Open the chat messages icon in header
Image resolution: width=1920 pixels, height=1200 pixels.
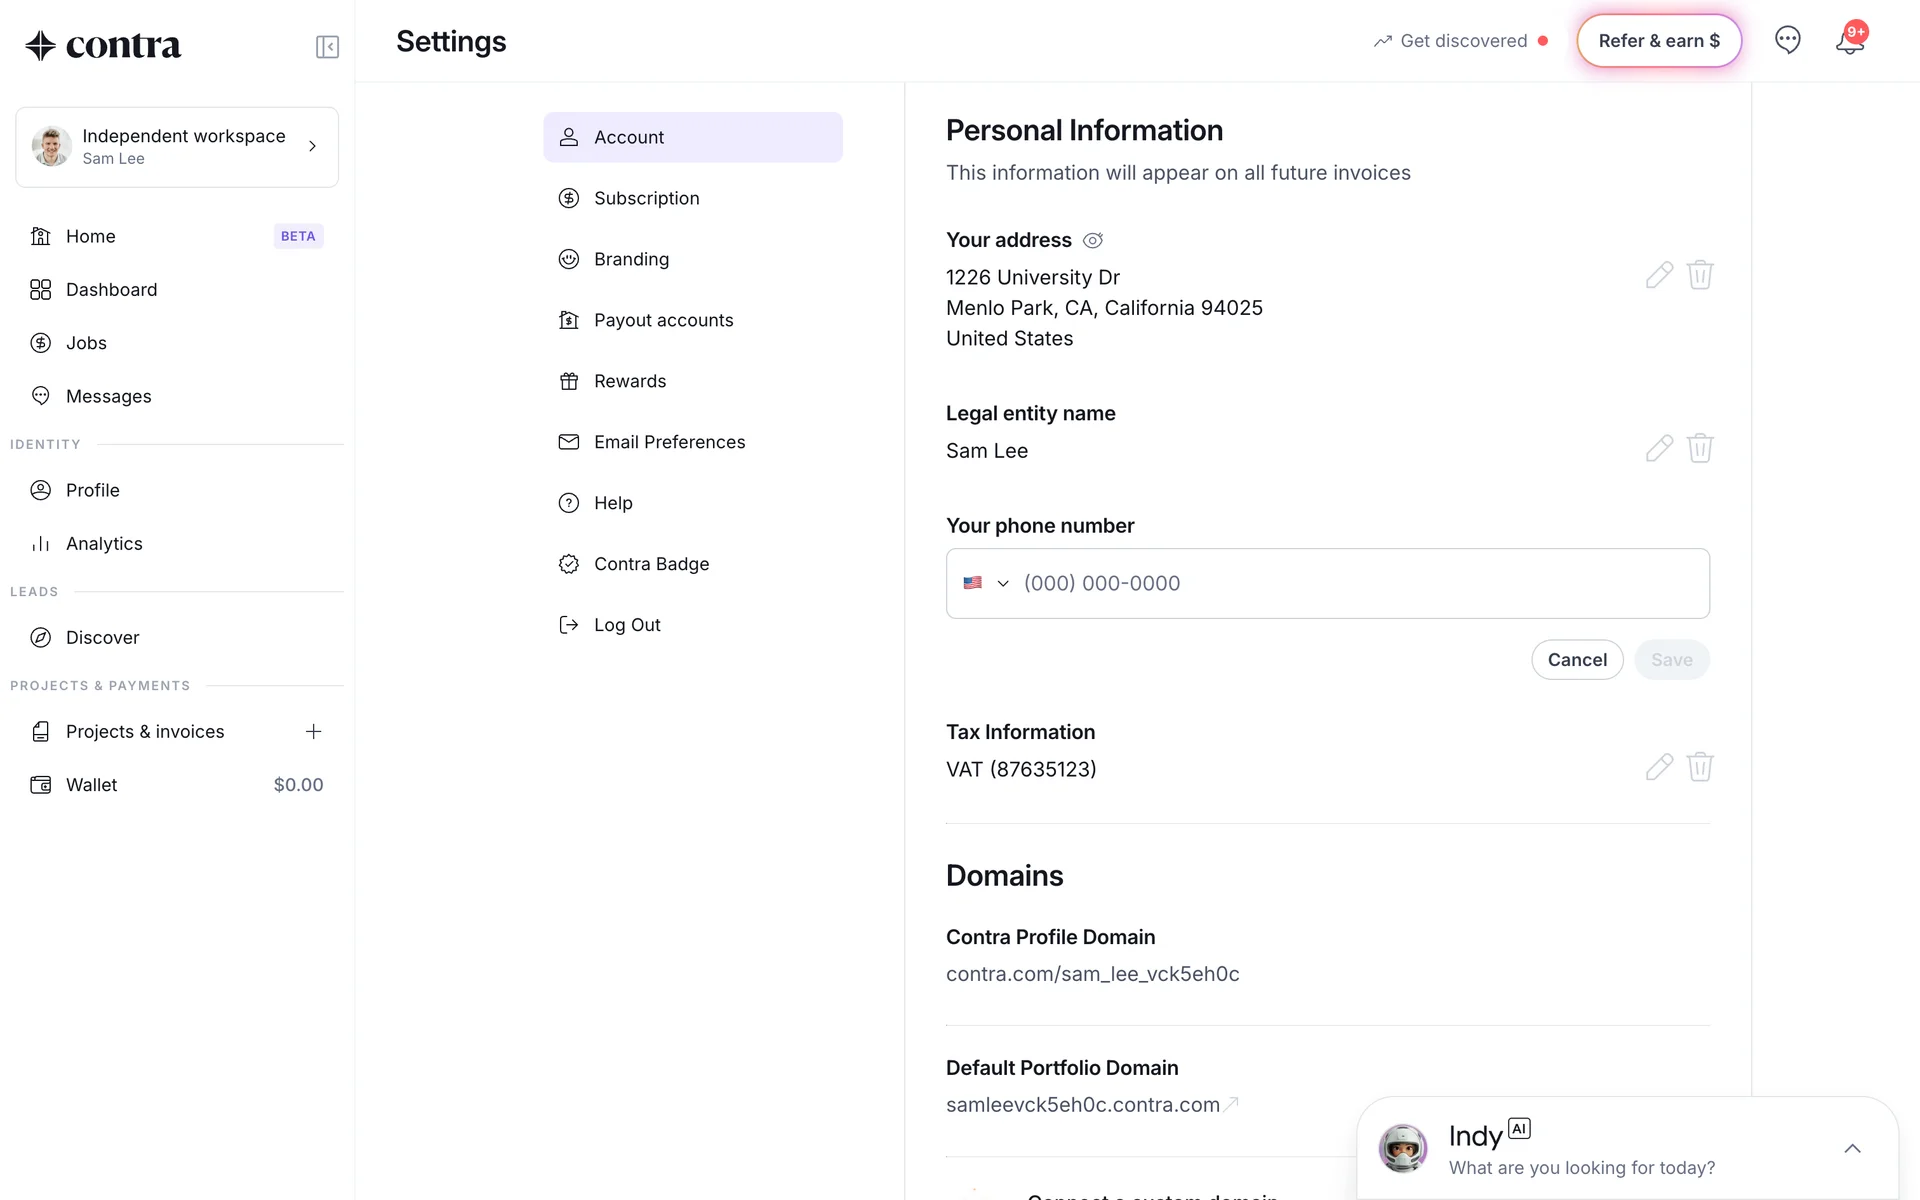coord(1787,40)
